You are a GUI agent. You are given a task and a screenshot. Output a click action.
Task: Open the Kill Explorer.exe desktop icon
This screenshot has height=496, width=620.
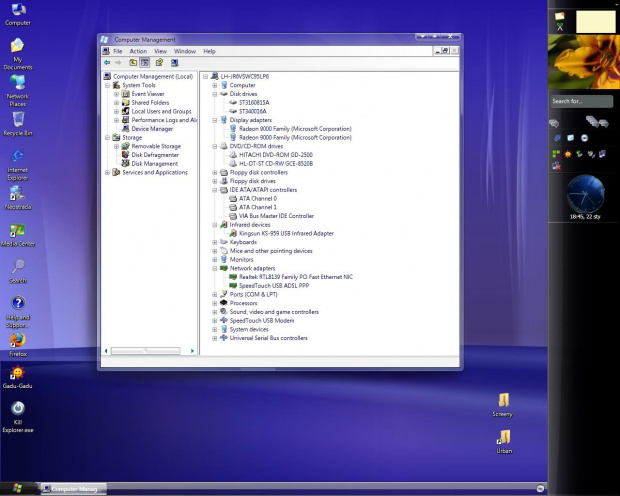pos(18,416)
